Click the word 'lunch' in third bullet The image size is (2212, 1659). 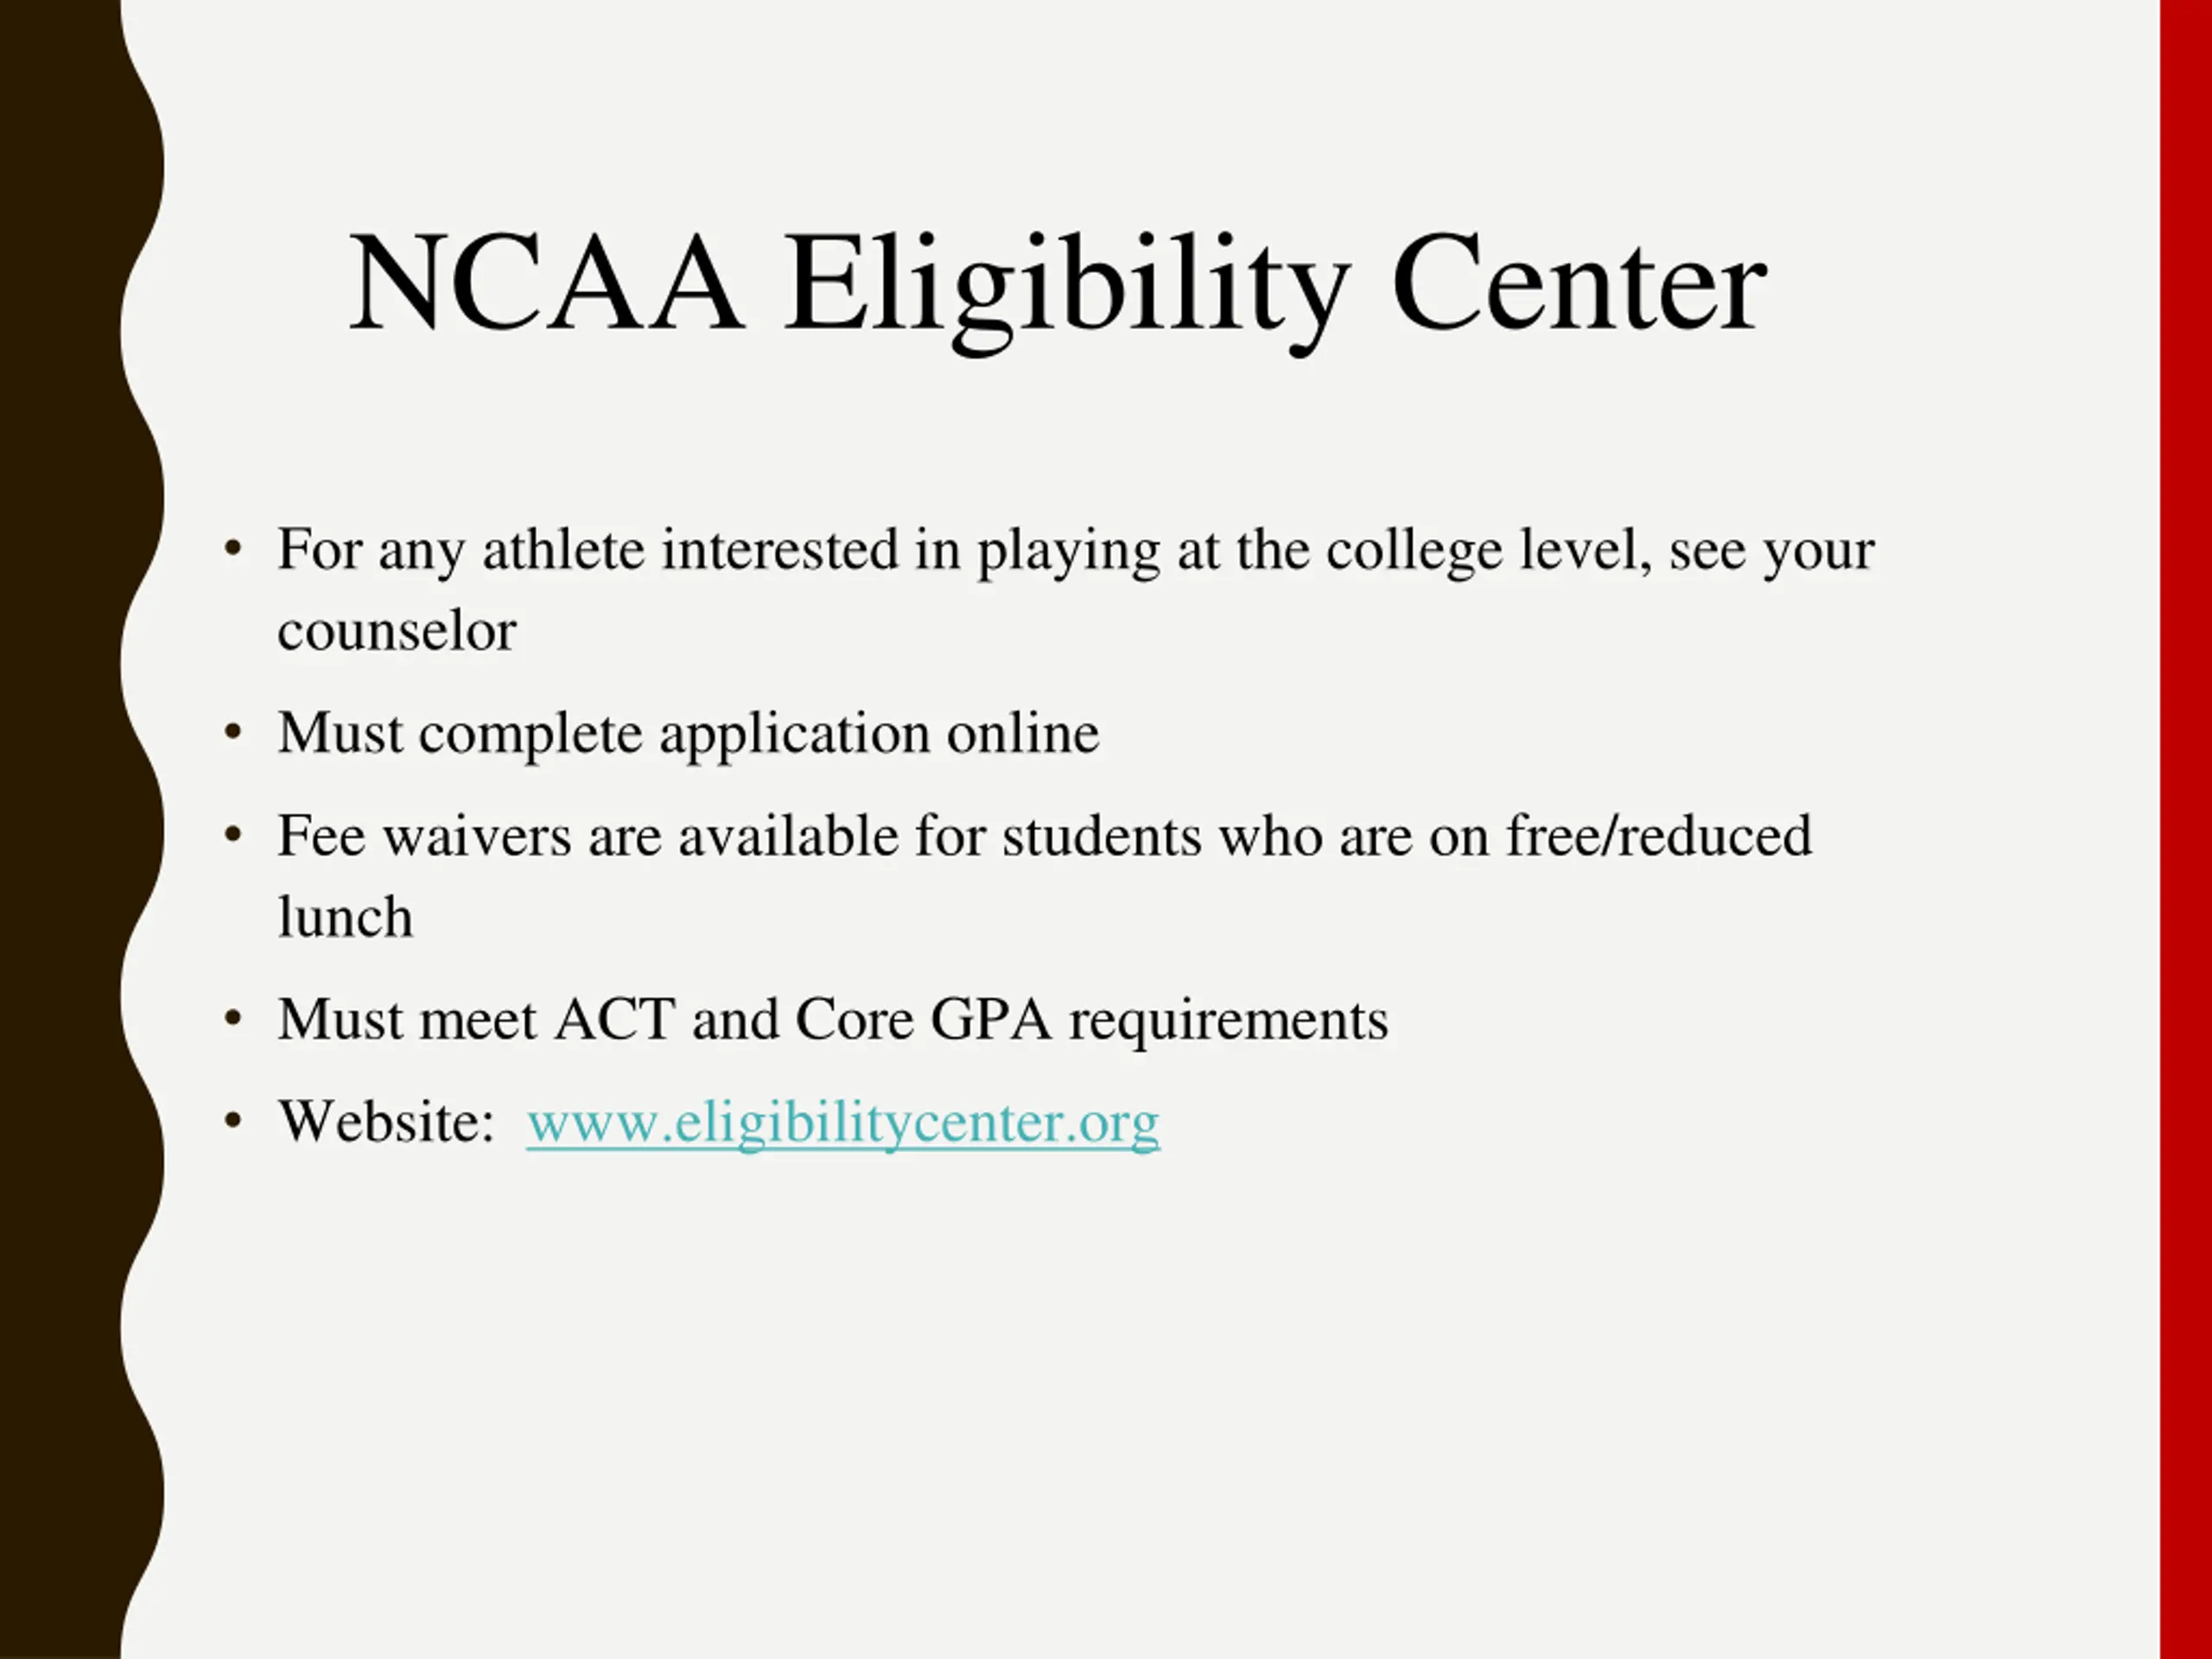[344, 917]
